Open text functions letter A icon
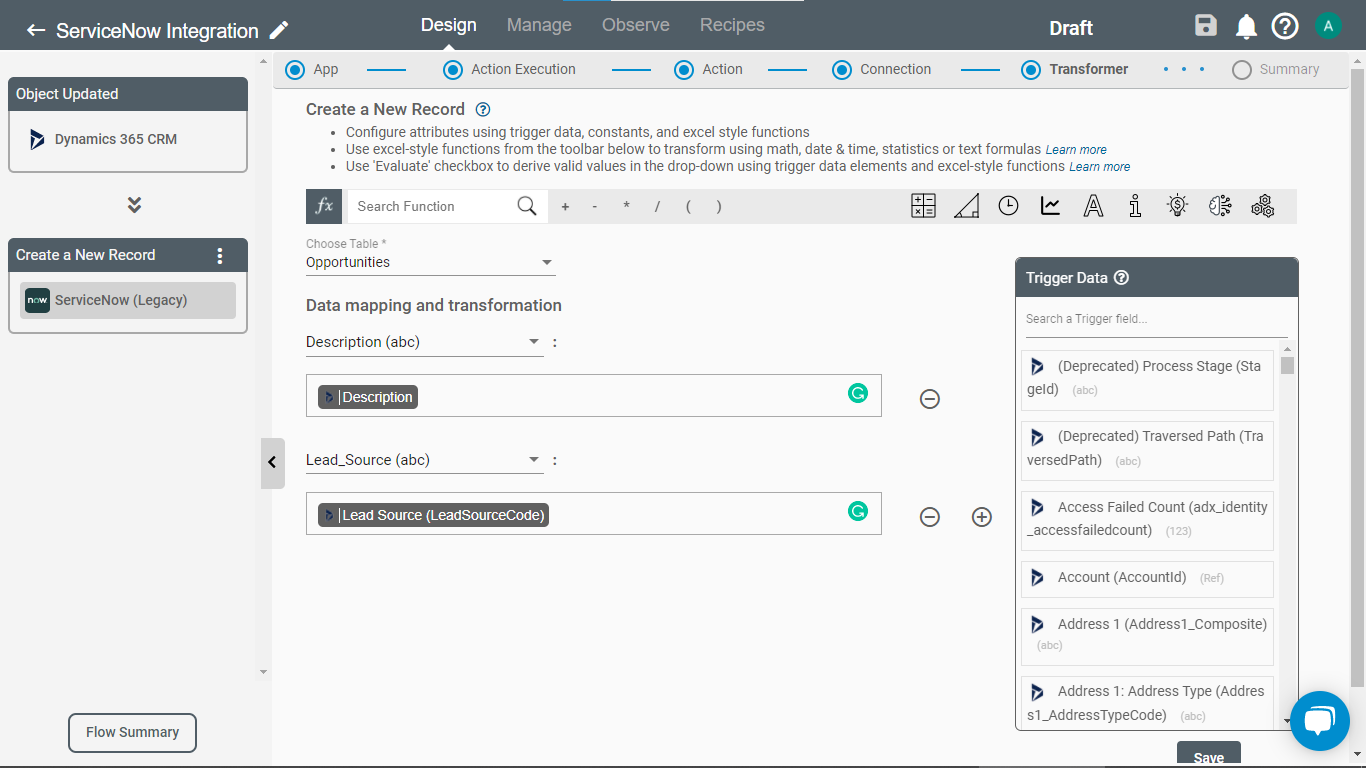This screenshot has width=1366, height=768. (x=1093, y=206)
